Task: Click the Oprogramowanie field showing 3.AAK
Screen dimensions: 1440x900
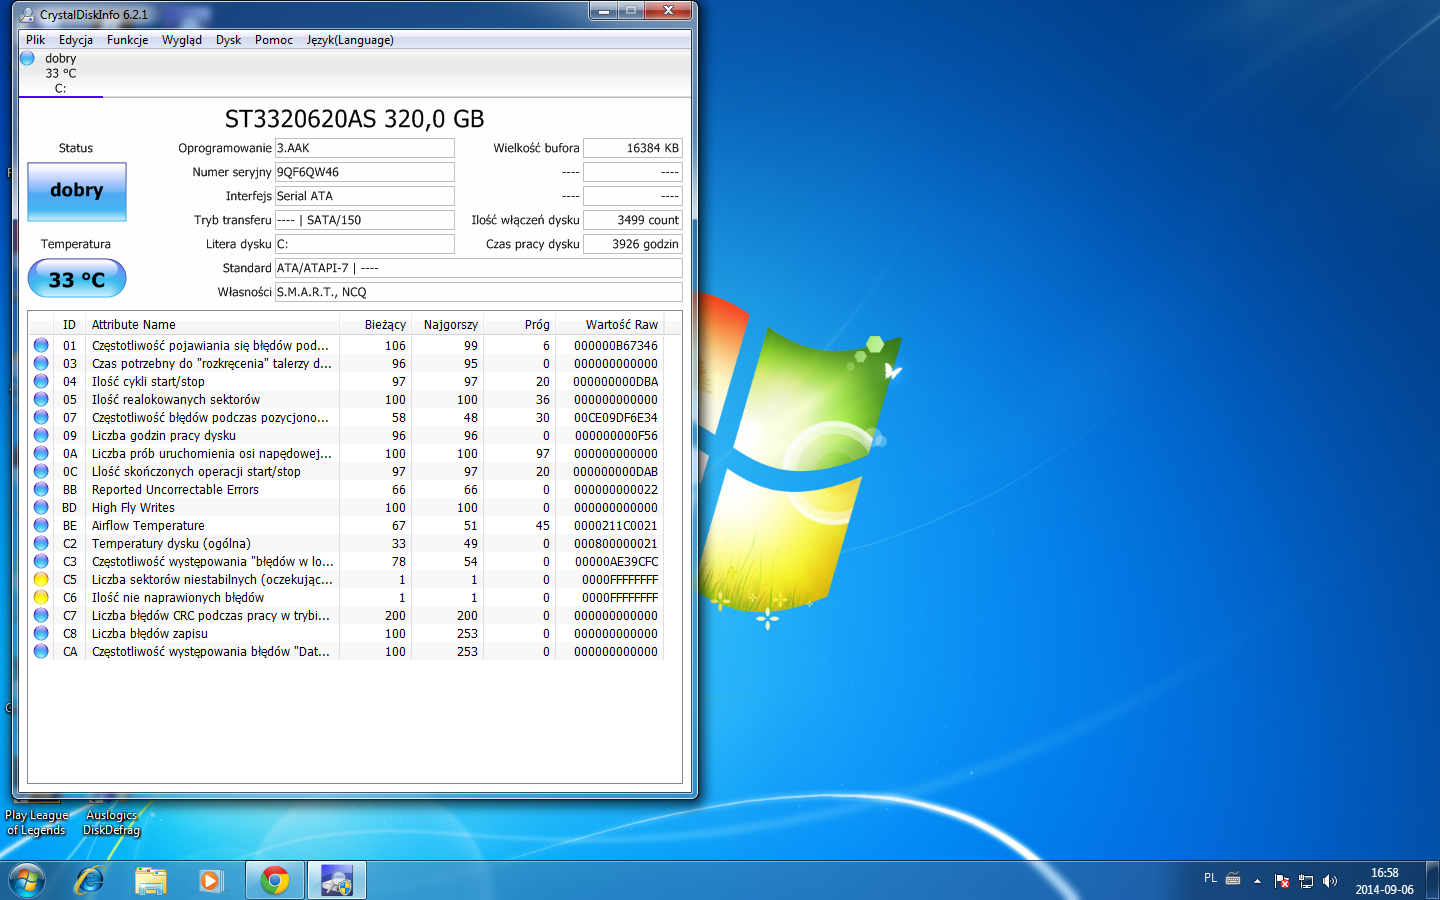Action: pyautogui.click(x=365, y=148)
